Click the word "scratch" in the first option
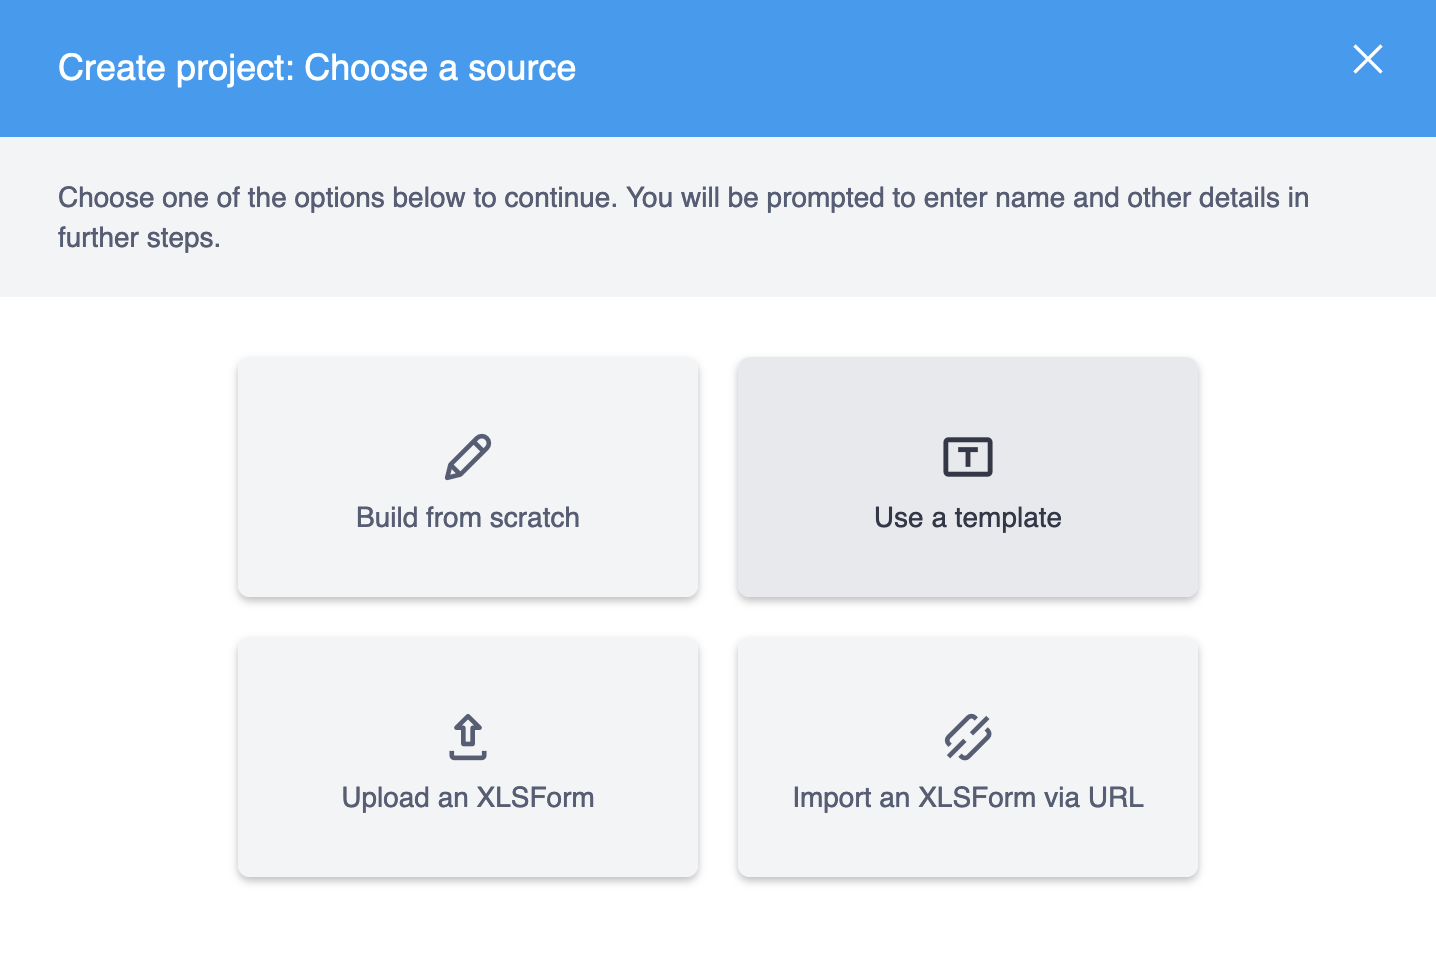The height and width of the screenshot is (956, 1436). 534,517
